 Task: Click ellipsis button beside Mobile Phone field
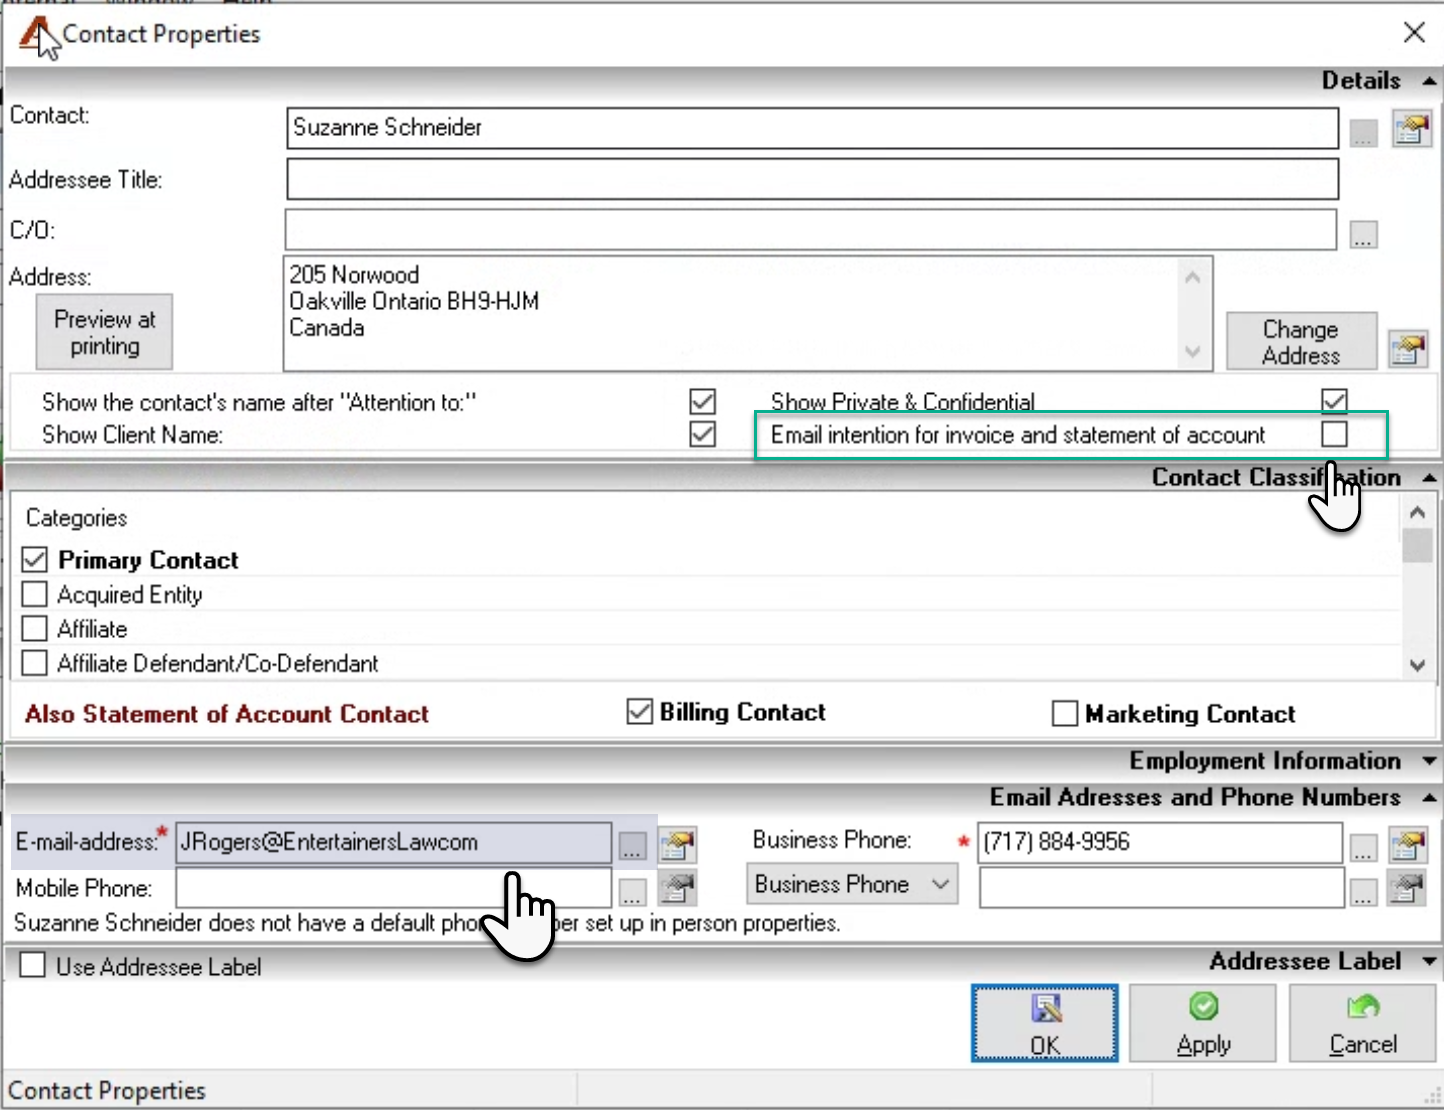632,891
